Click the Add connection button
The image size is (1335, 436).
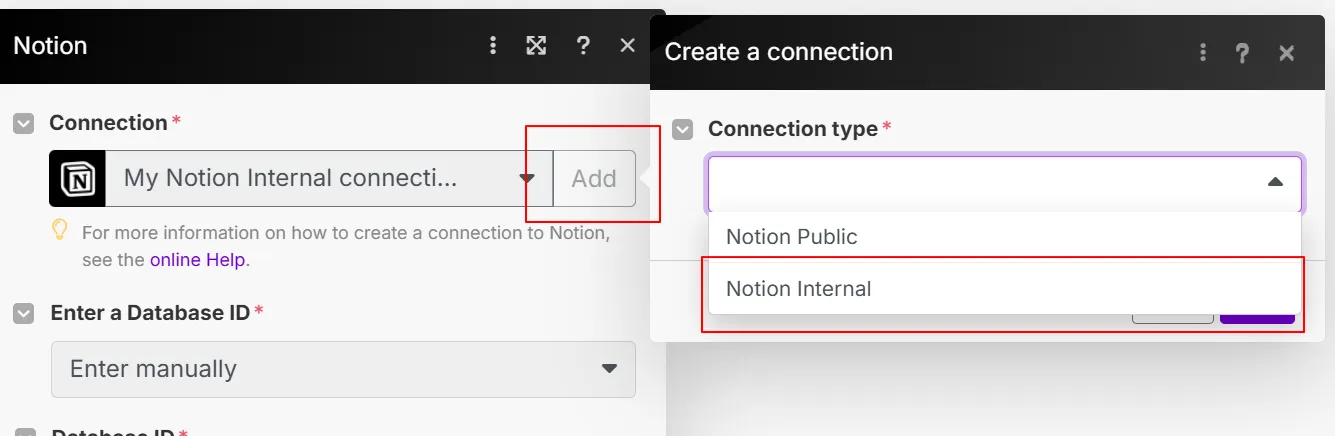tap(594, 179)
